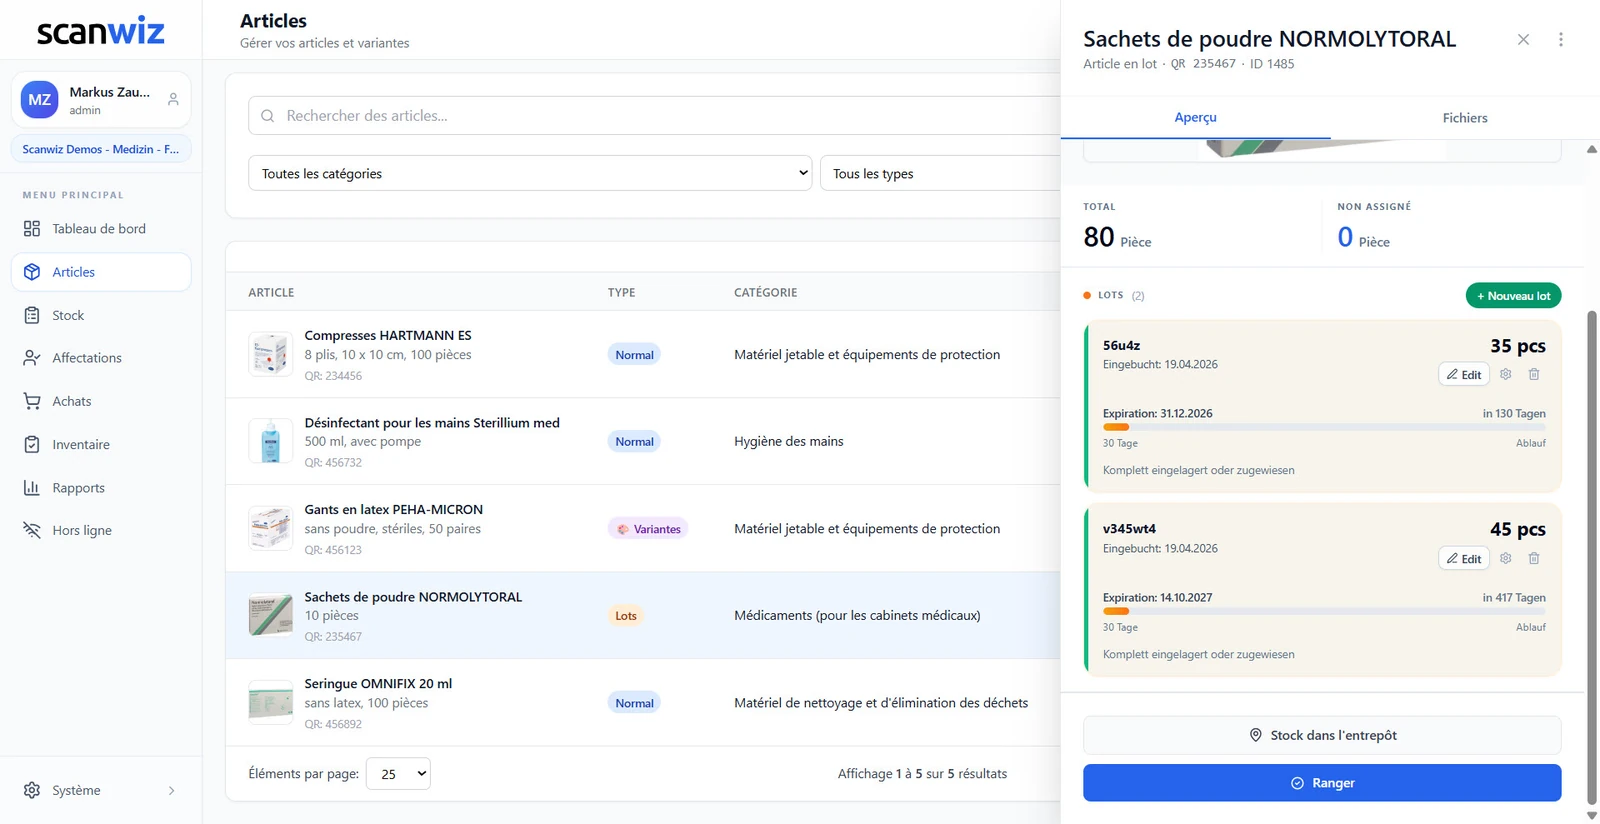Go to Tableau de bord
Screen dimensions: 1600x824
[101, 229]
